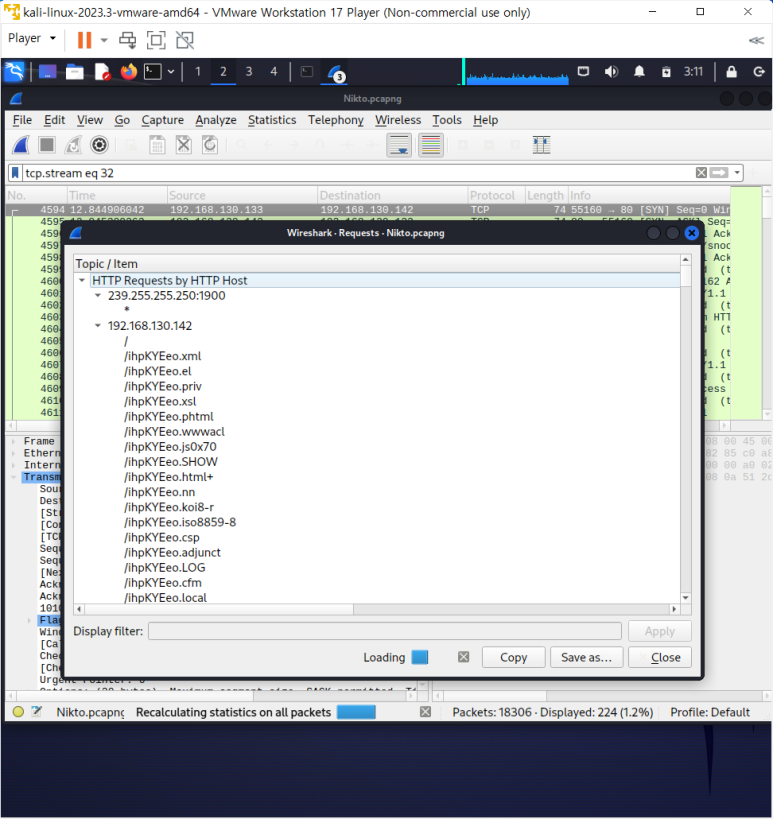
Task: Clear the display filter with X icon
Action: click(x=701, y=173)
